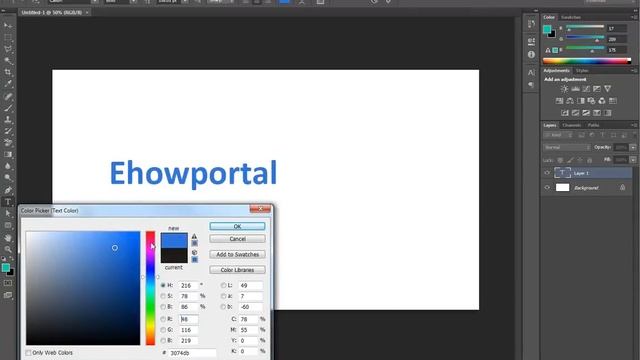Image resolution: width=640 pixels, height=360 pixels.
Task: Click the not-web-safe cube icon
Action: tap(194, 252)
